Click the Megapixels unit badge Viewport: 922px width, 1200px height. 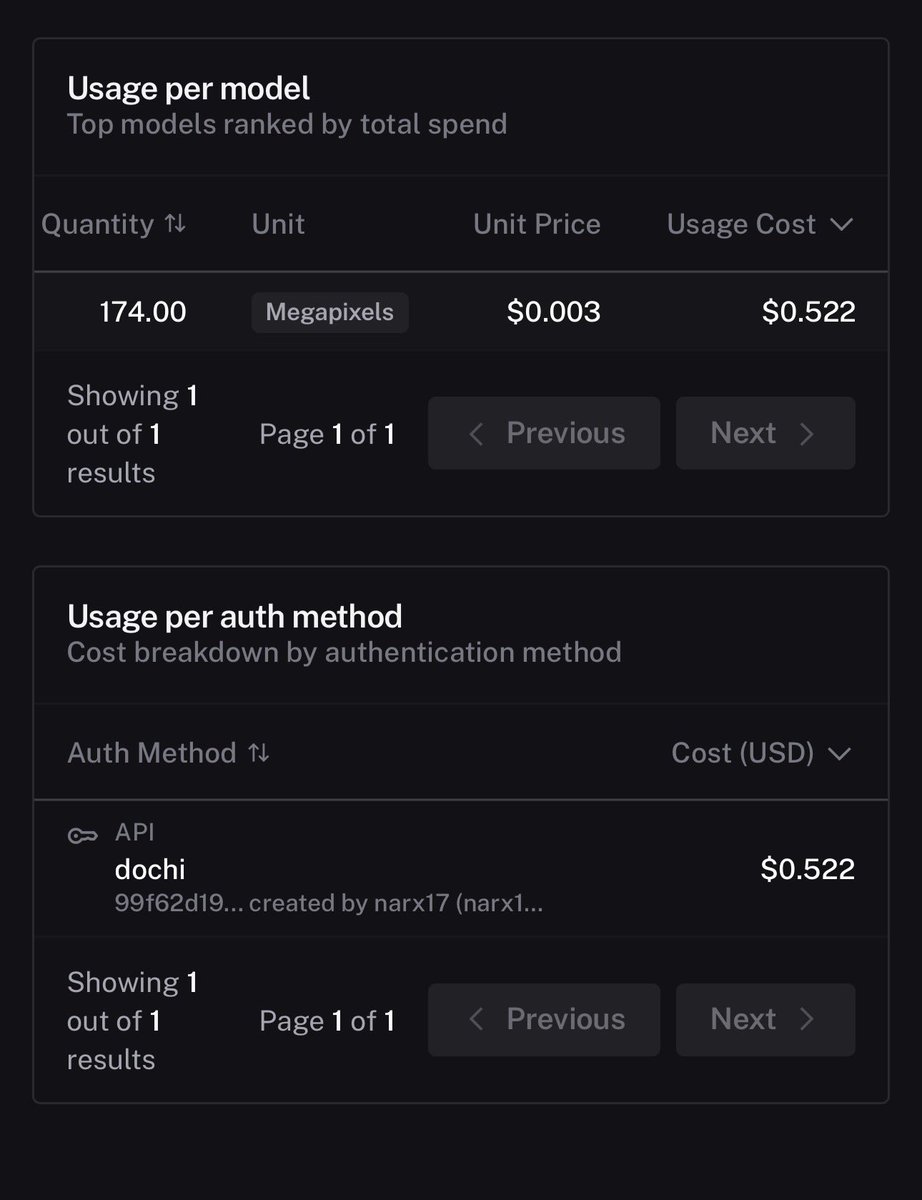[x=329, y=312]
